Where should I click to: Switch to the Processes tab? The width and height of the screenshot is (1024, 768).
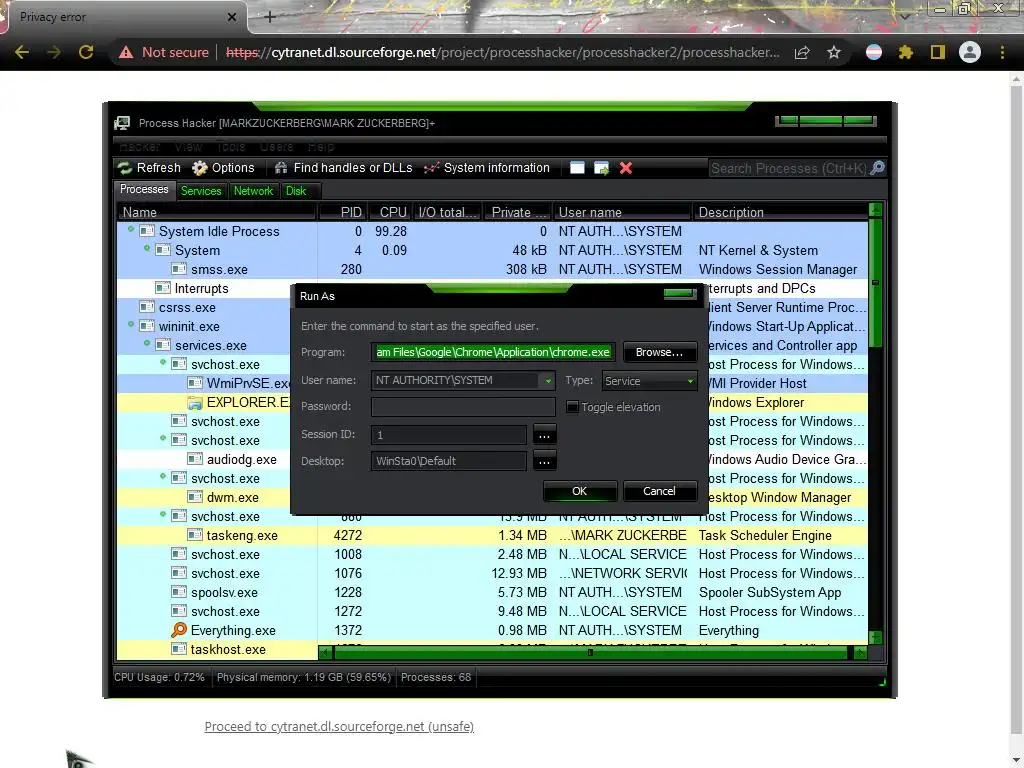pos(144,189)
